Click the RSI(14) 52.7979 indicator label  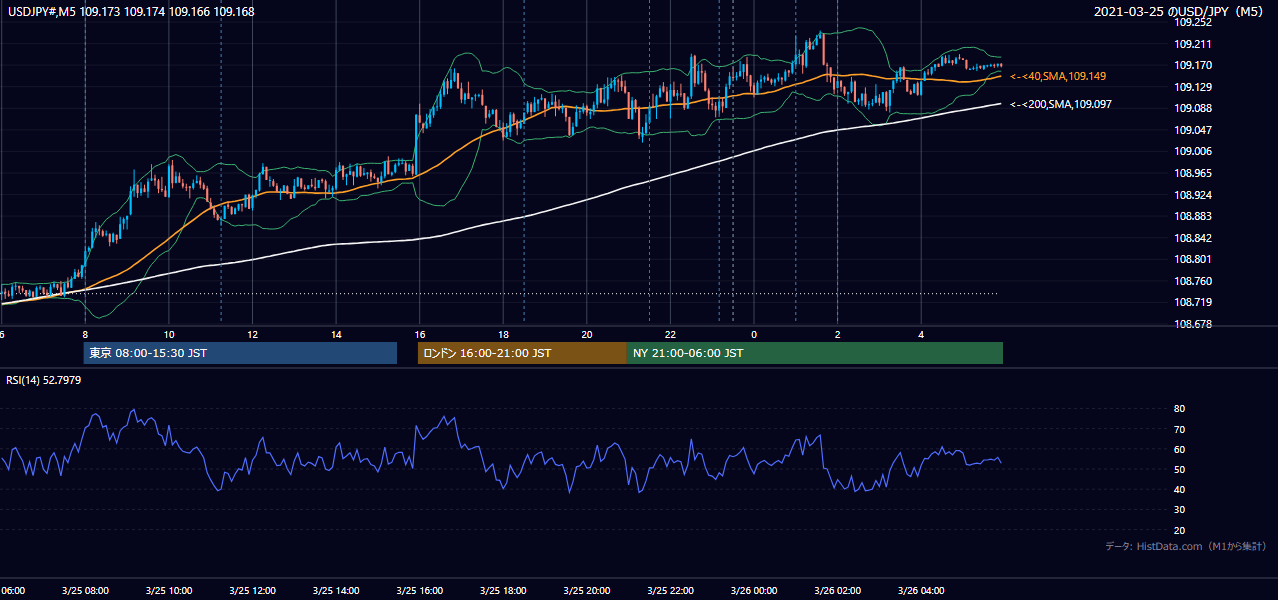pyautogui.click(x=44, y=380)
